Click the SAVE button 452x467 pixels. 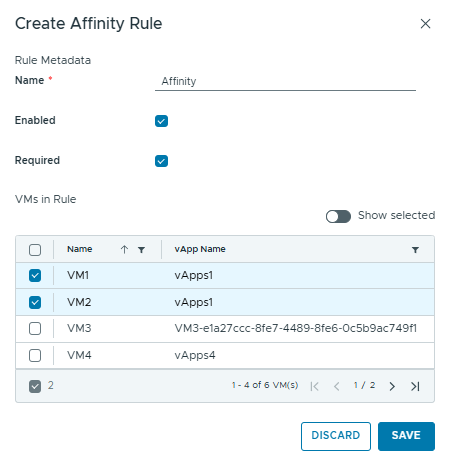(406, 436)
